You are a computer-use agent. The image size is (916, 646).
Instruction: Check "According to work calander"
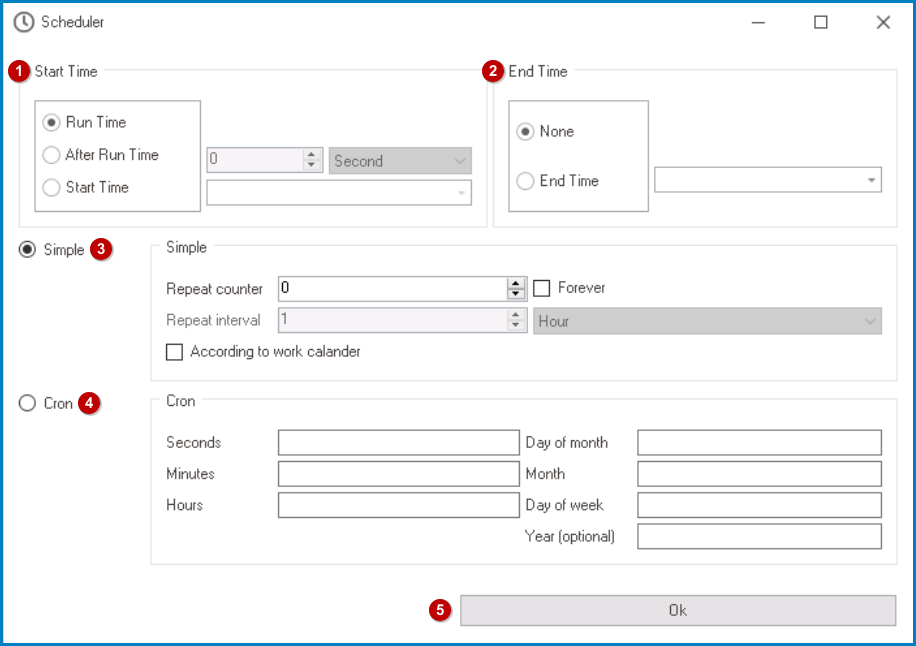[x=174, y=352]
